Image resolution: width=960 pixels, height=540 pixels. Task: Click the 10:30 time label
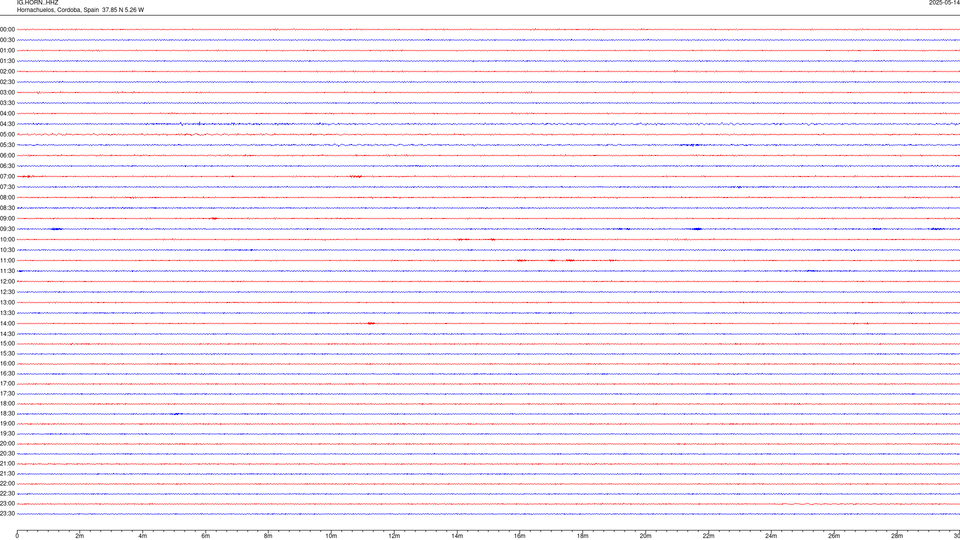coord(7,250)
